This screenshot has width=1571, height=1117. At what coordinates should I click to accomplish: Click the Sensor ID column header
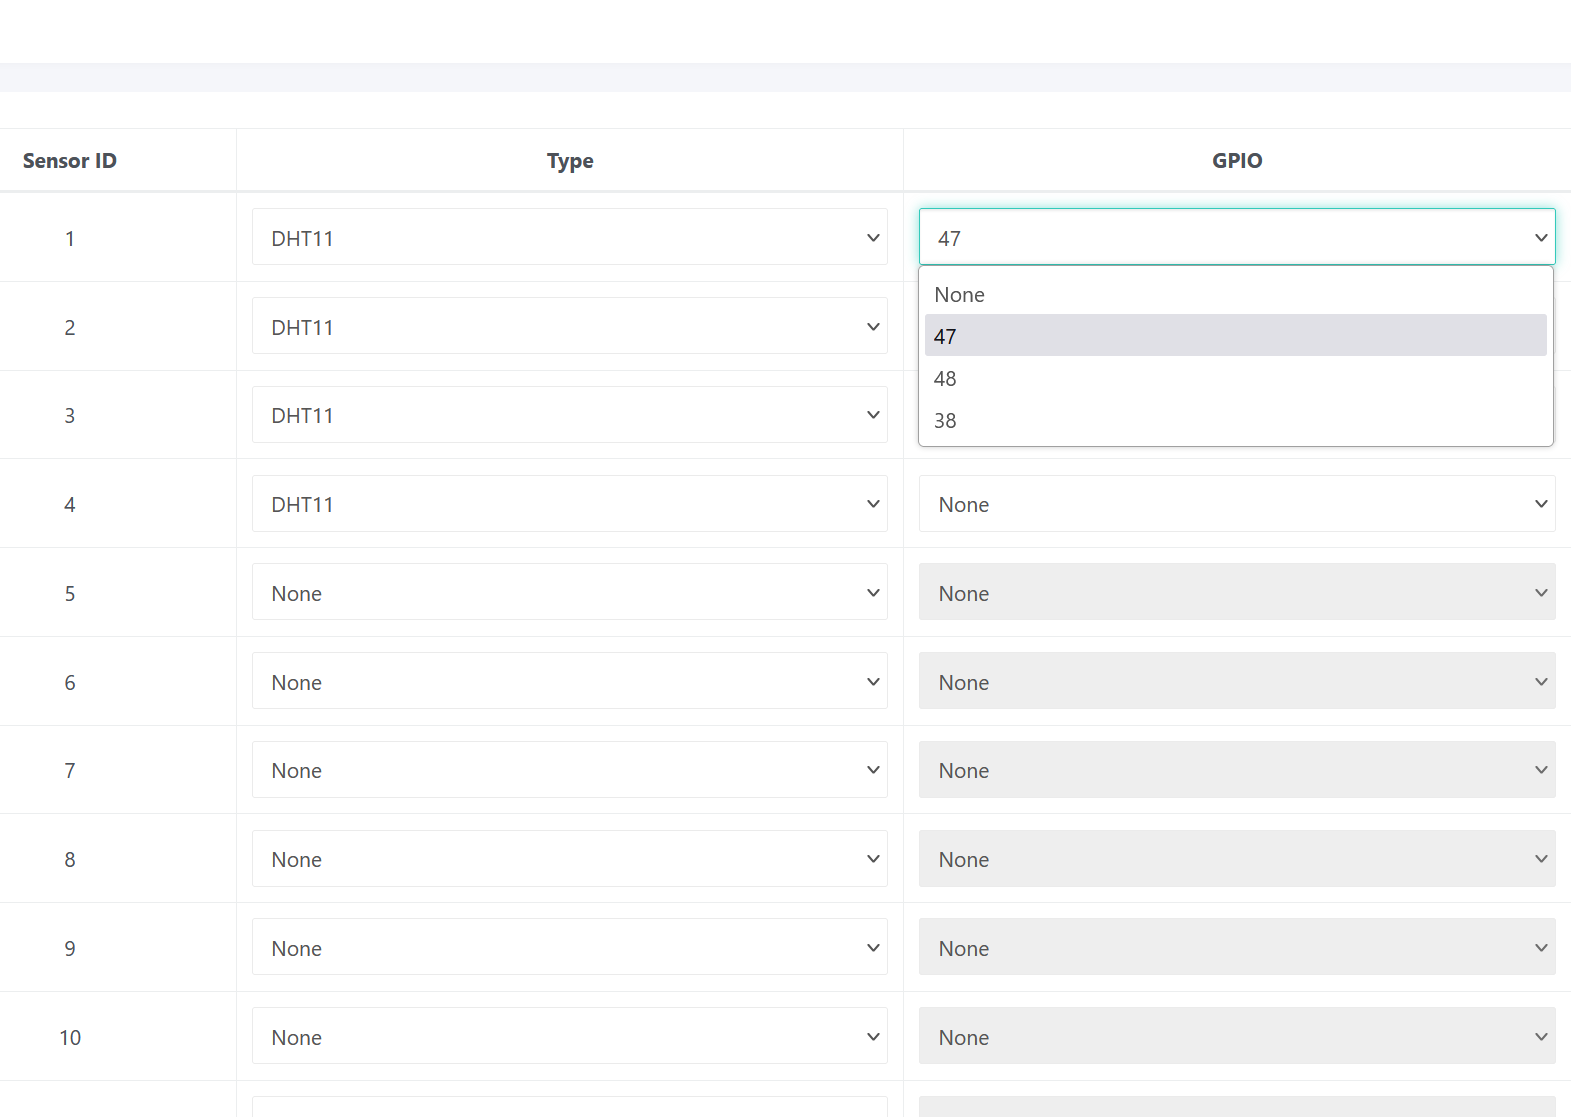point(70,161)
